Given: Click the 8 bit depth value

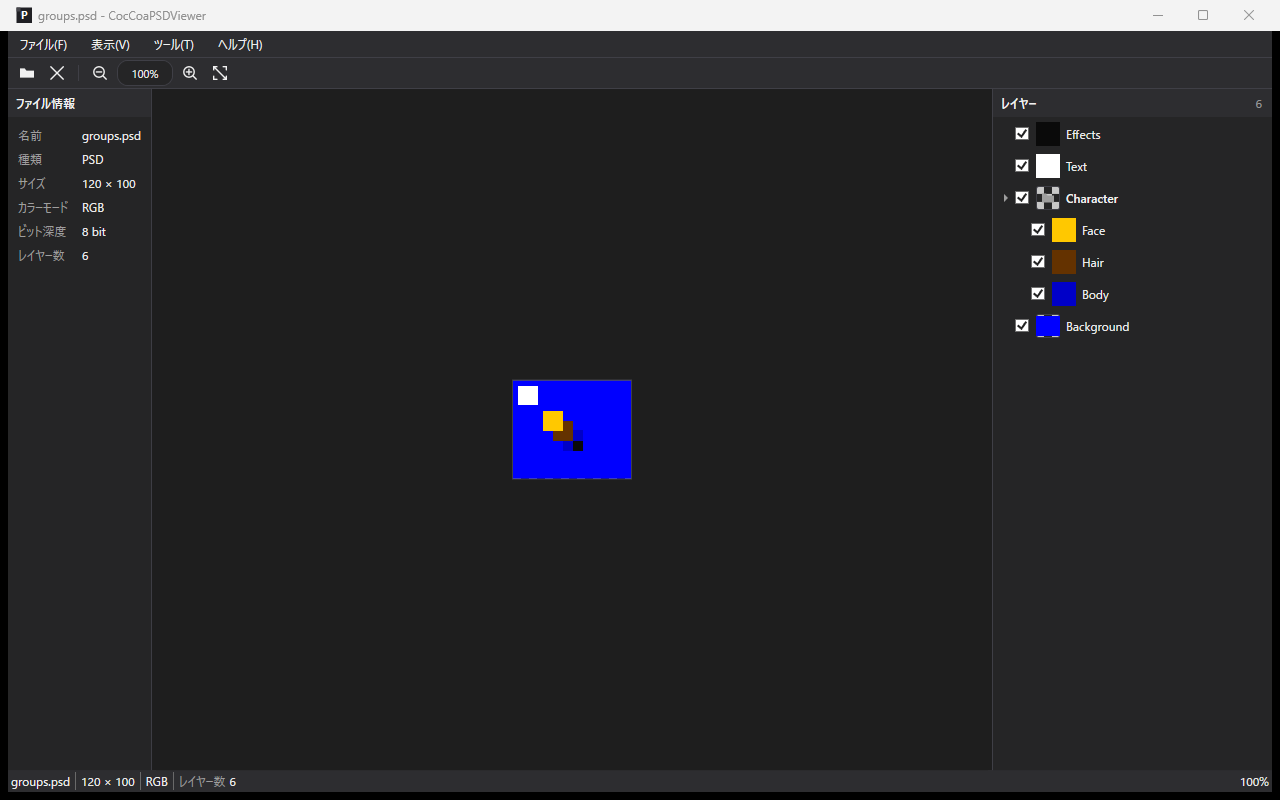Looking at the screenshot, I should 94,232.
